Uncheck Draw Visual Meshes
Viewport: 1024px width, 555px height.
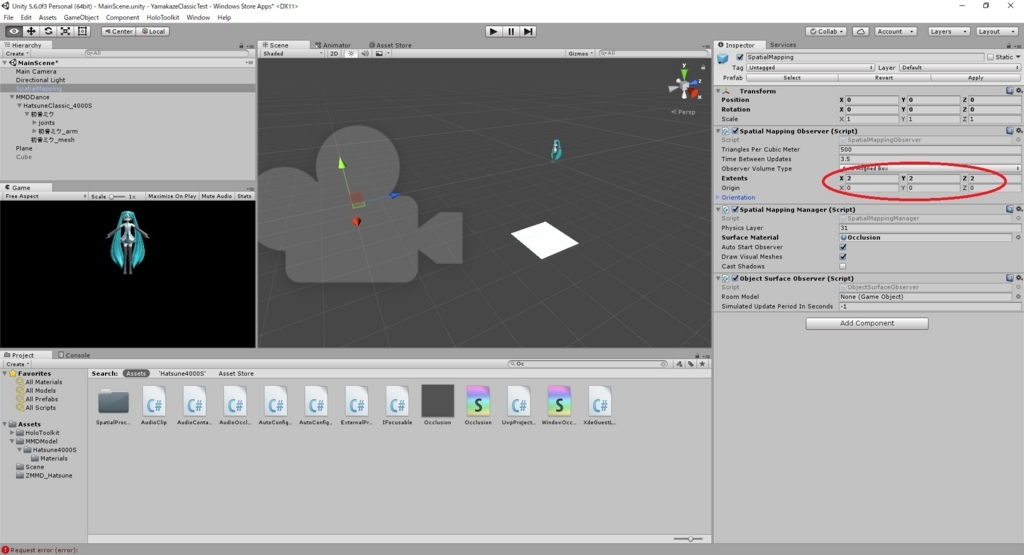pos(843,257)
